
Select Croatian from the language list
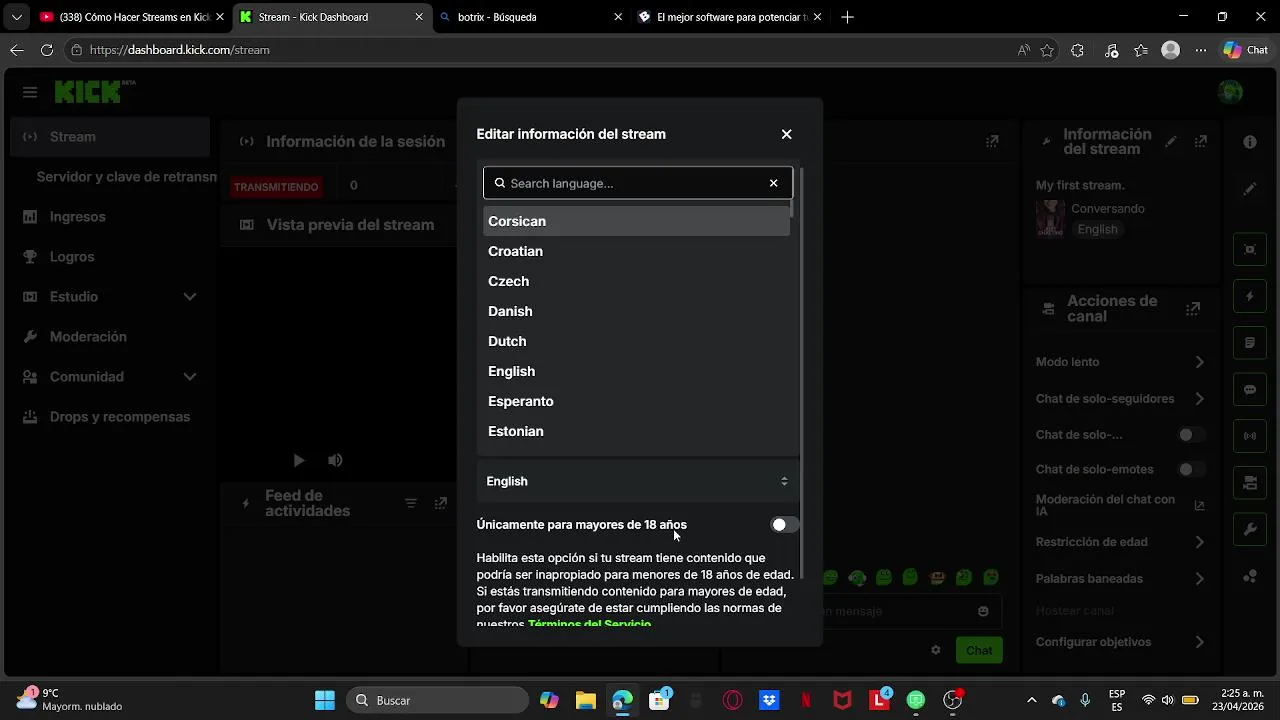636,251
